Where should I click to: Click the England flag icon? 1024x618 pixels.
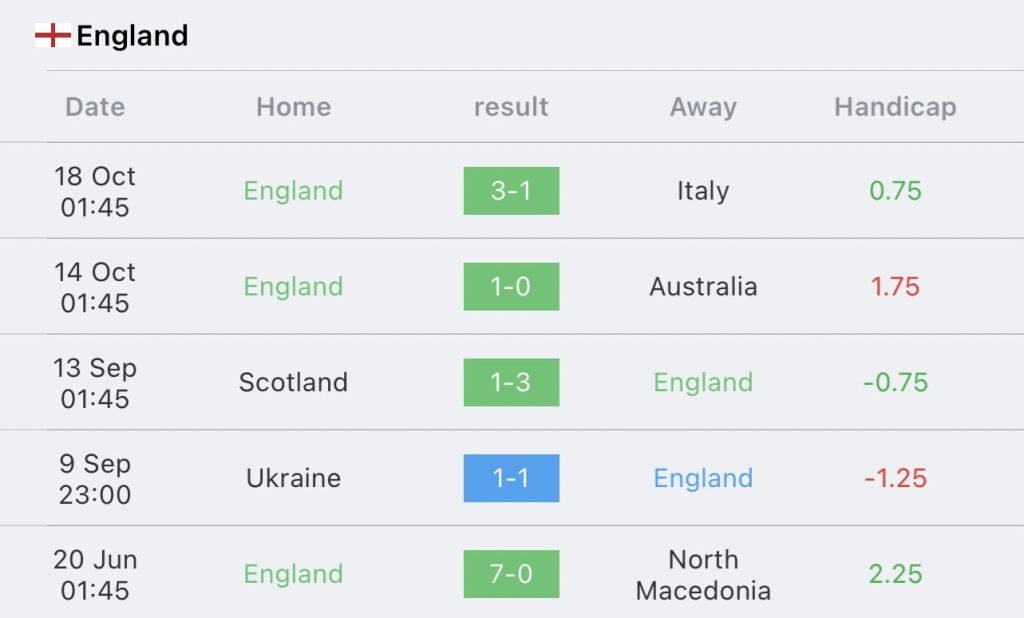53,35
